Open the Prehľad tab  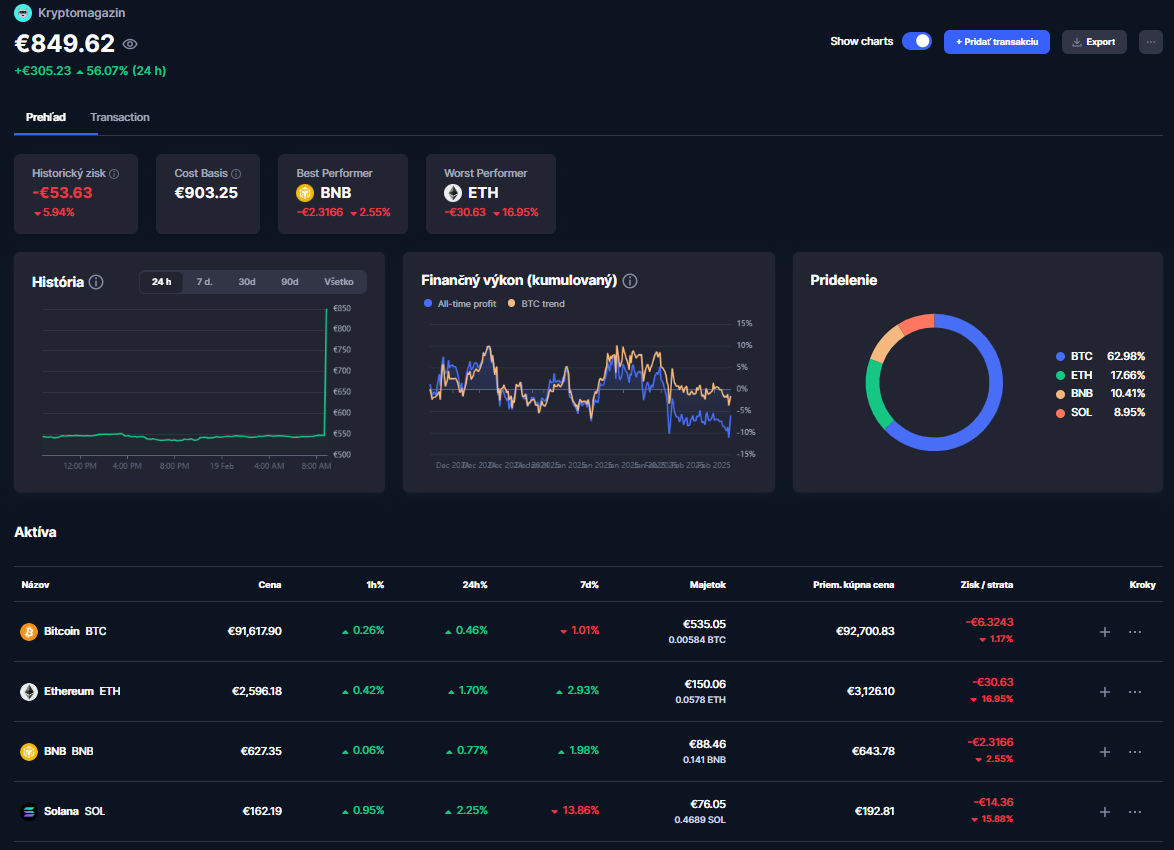click(46, 117)
